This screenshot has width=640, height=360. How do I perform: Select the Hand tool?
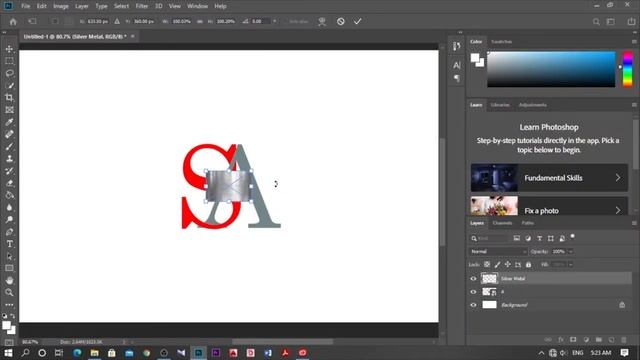[9, 280]
